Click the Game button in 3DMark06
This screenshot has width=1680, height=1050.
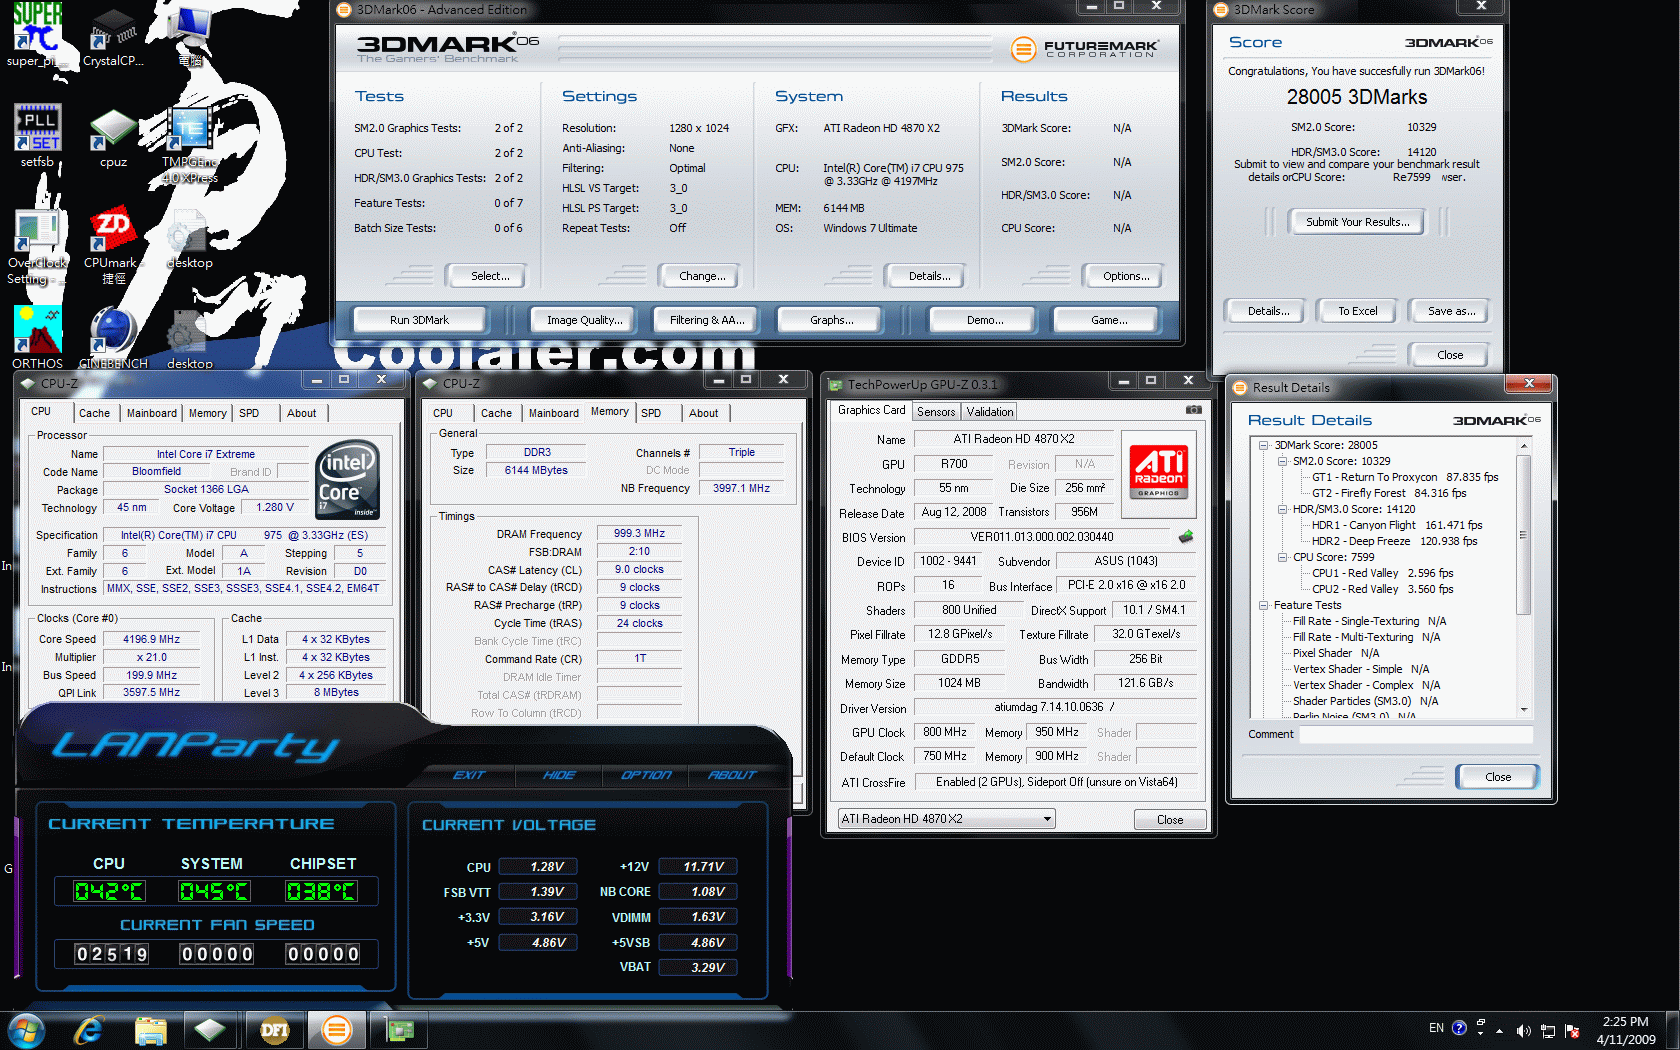(1108, 320)
